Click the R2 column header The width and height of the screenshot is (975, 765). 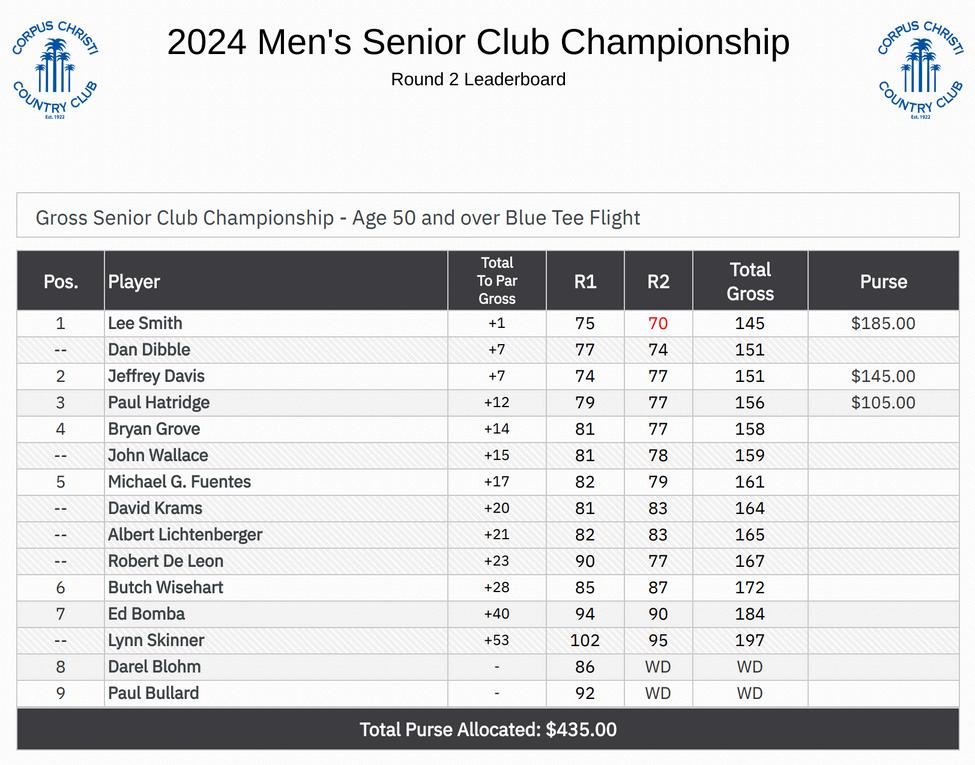point(658,281)
